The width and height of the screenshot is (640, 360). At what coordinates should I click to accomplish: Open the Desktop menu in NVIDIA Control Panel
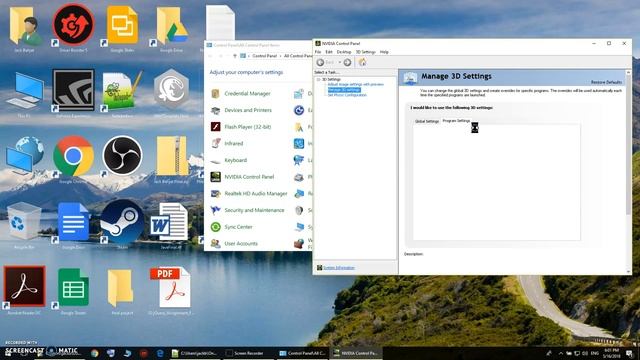[344, 52]
